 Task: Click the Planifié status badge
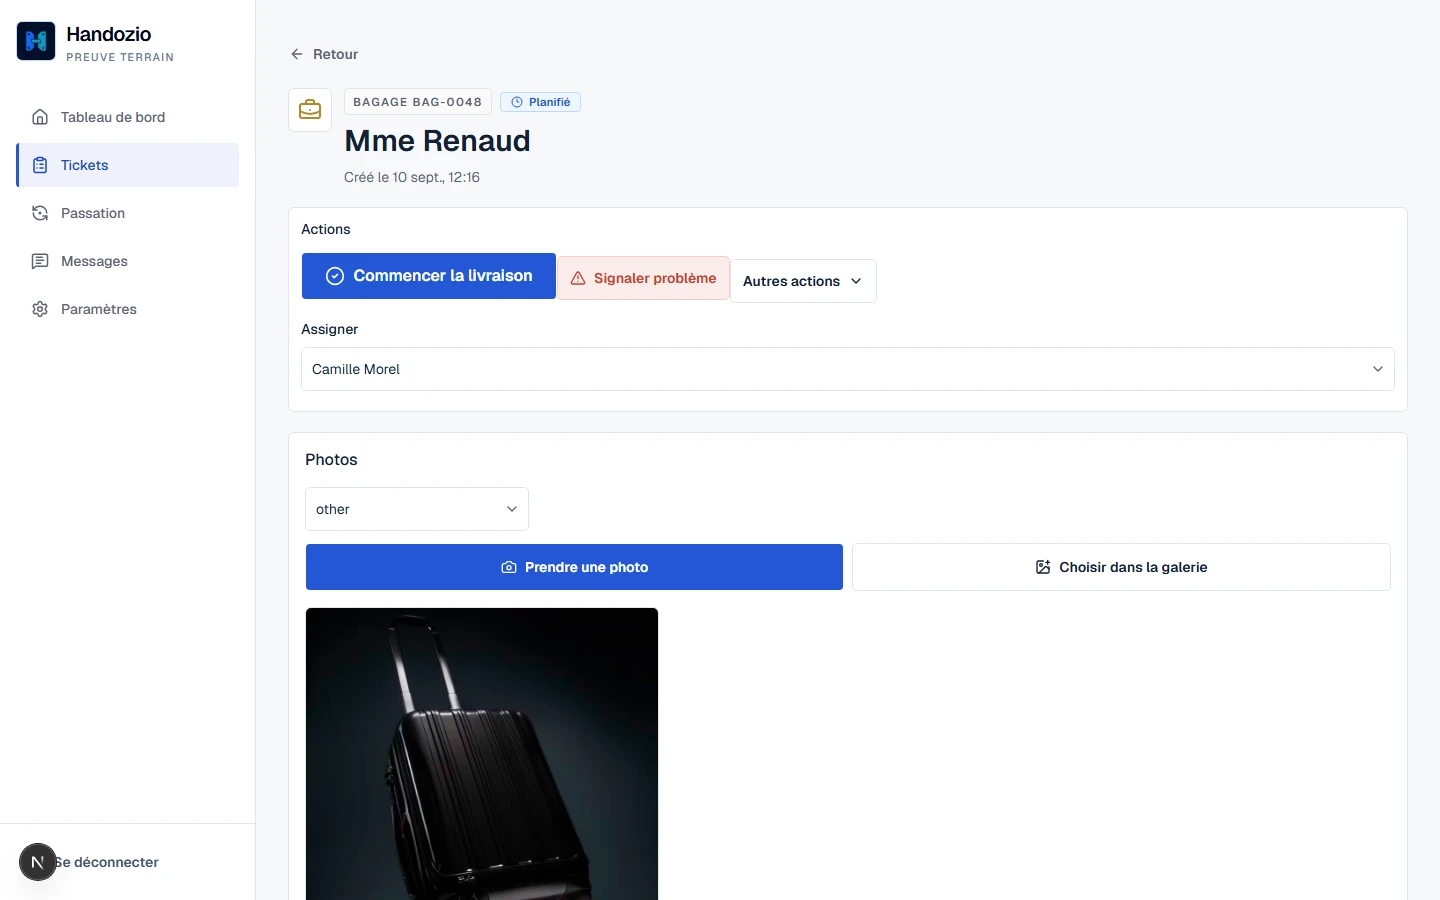coord(540,102)
